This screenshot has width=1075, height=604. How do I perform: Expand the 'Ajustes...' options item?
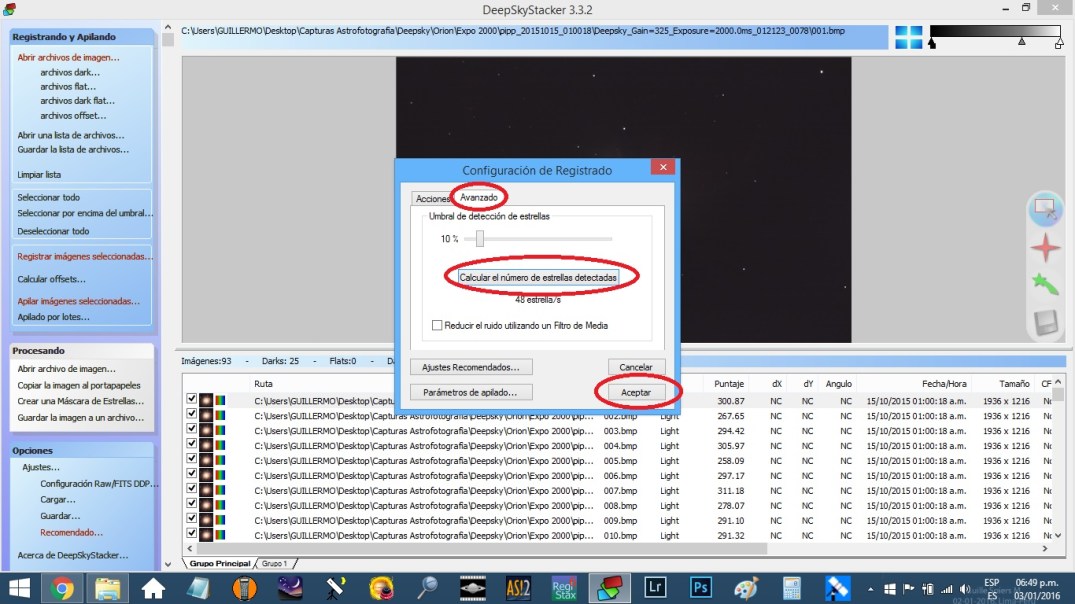click(x=41, y=467)
